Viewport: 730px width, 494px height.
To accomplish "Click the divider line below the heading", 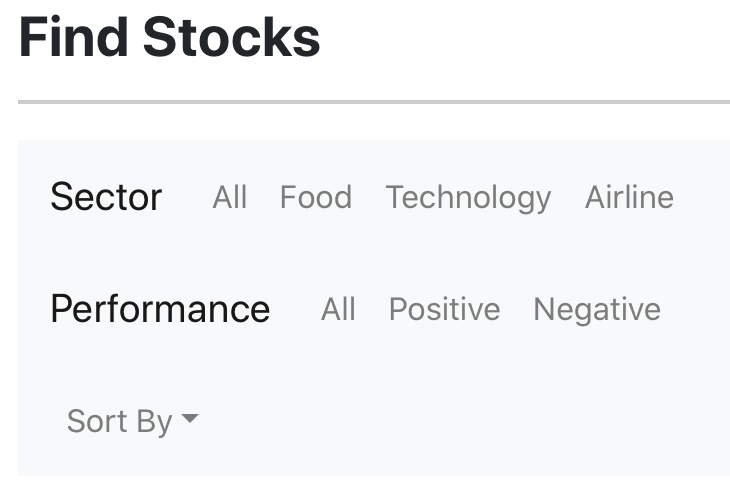I will tap(374, 102).
